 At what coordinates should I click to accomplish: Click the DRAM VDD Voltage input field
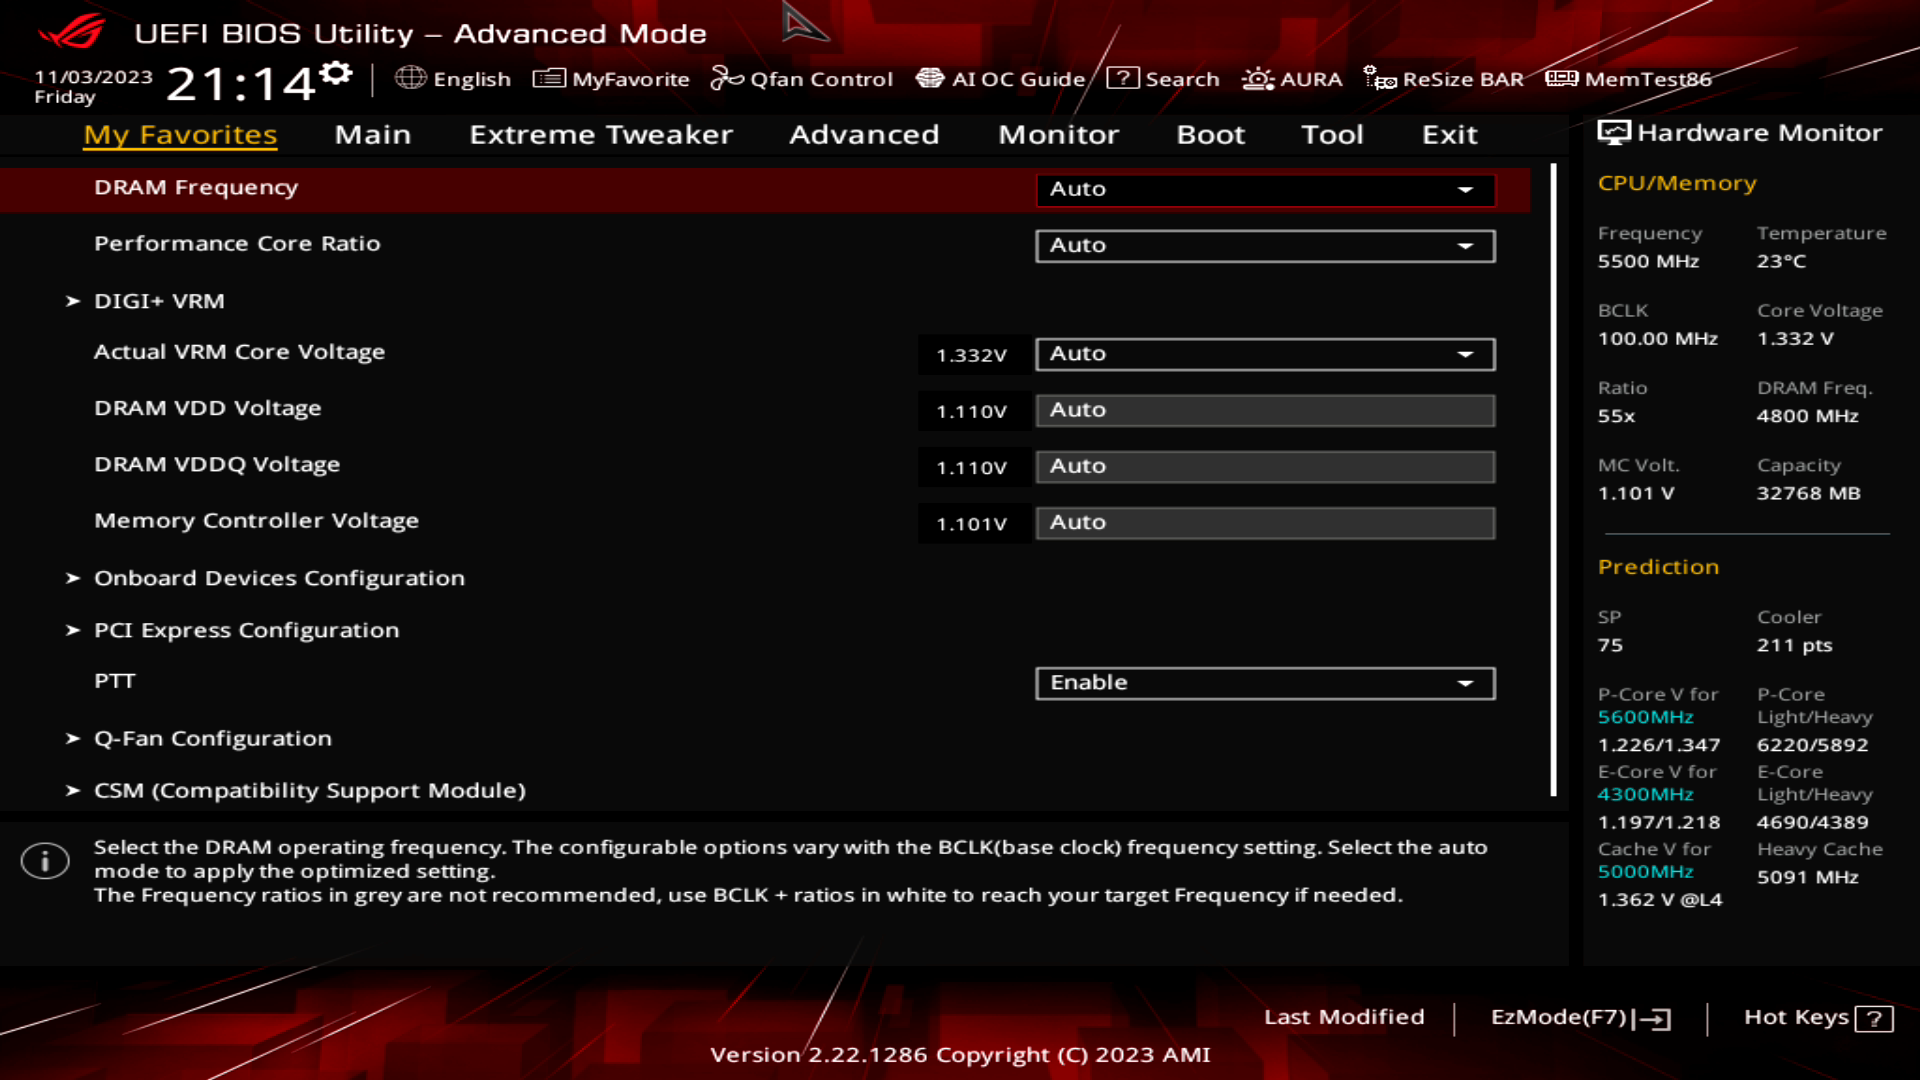[1265, 410]
